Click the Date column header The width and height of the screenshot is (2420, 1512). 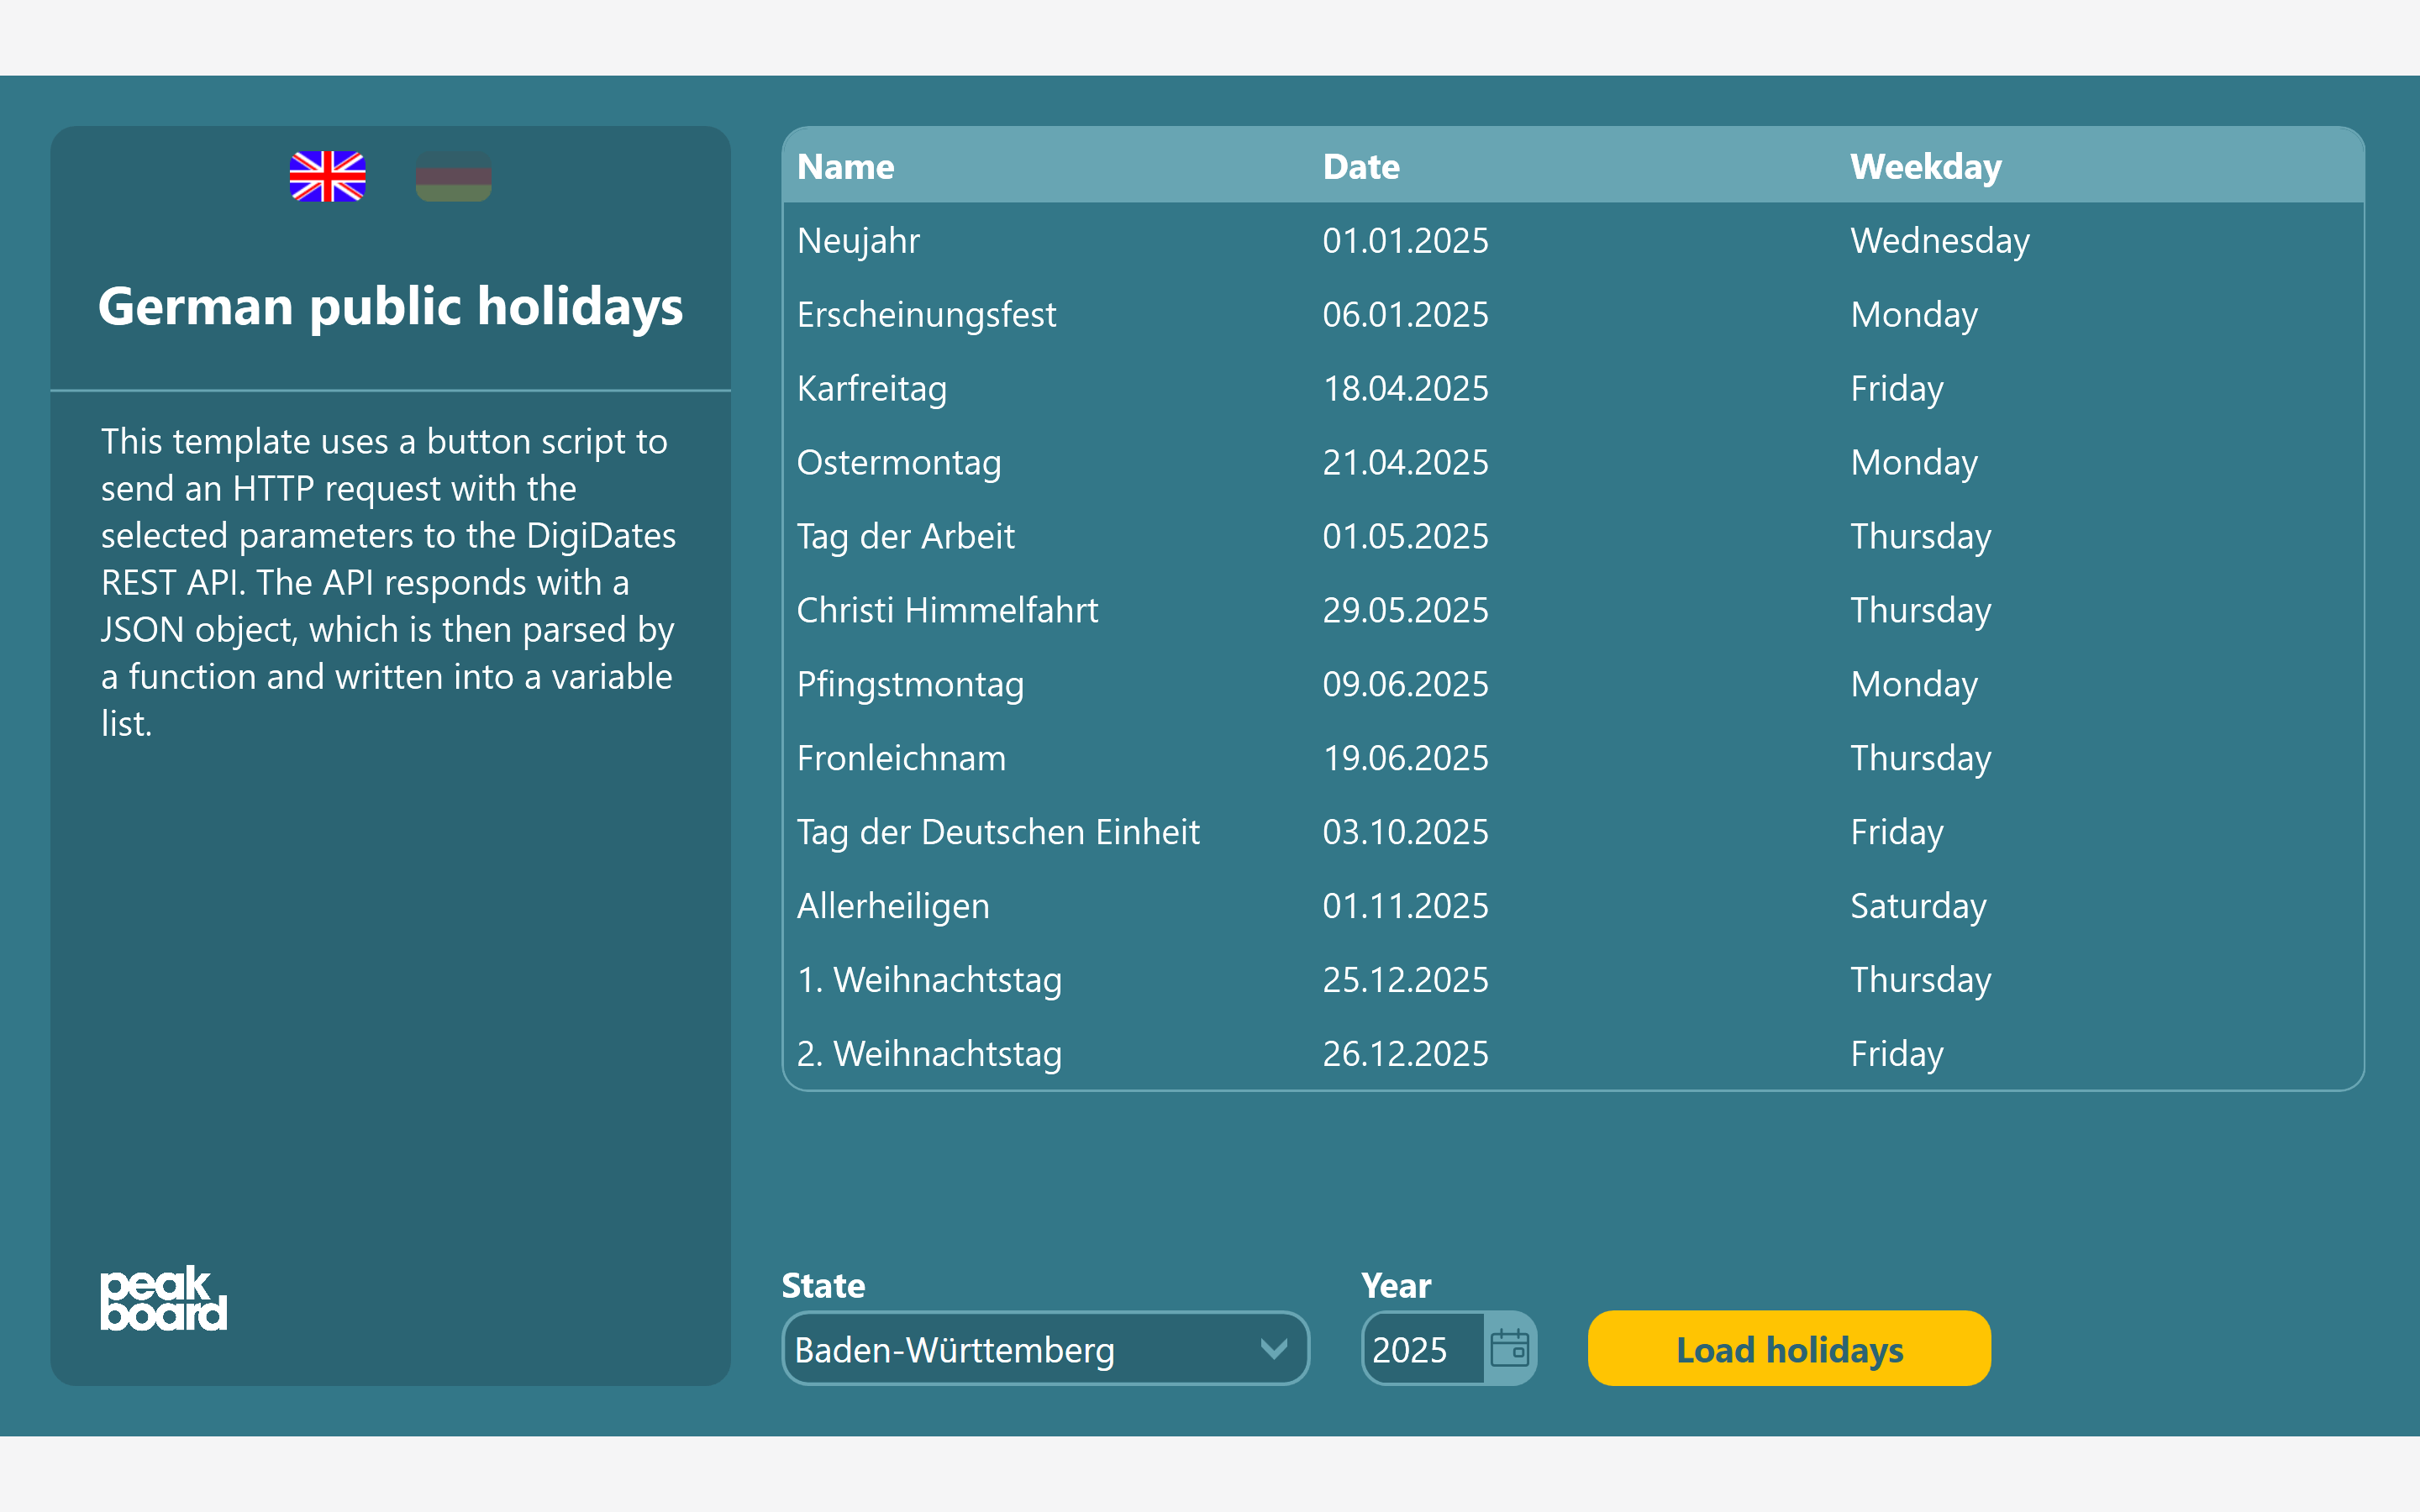click(x=1360, y=166)
